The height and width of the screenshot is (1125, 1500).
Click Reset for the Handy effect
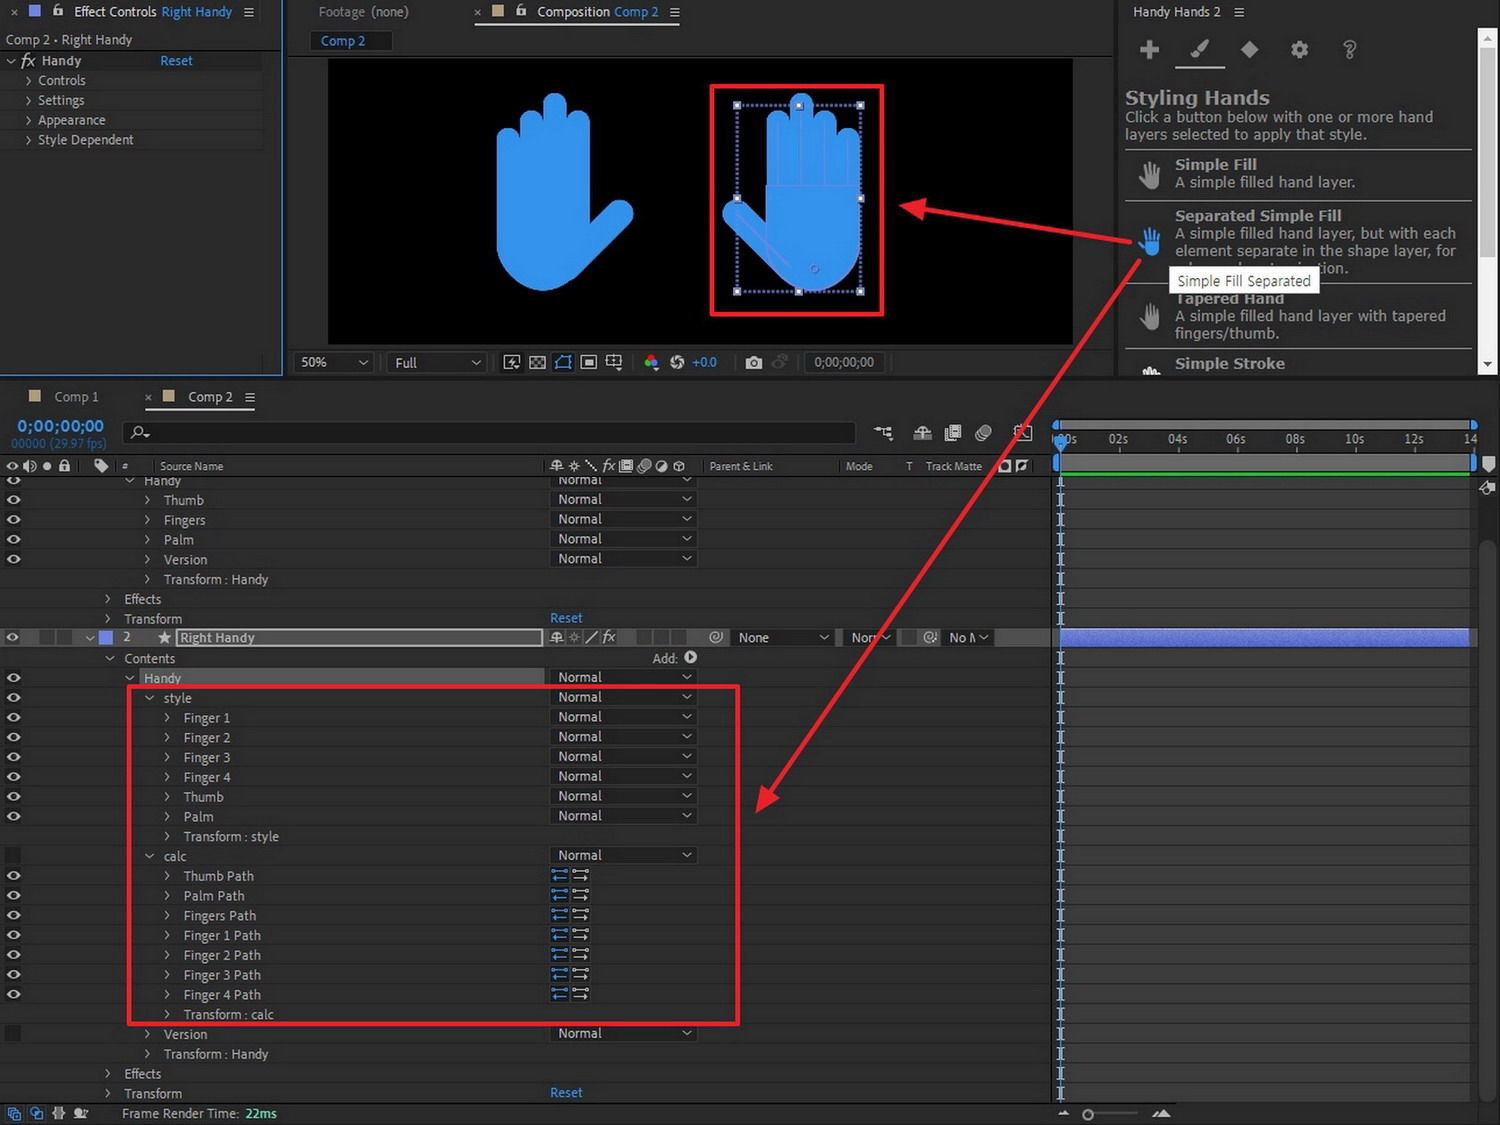pyautogui.click(x=176, y=61)
